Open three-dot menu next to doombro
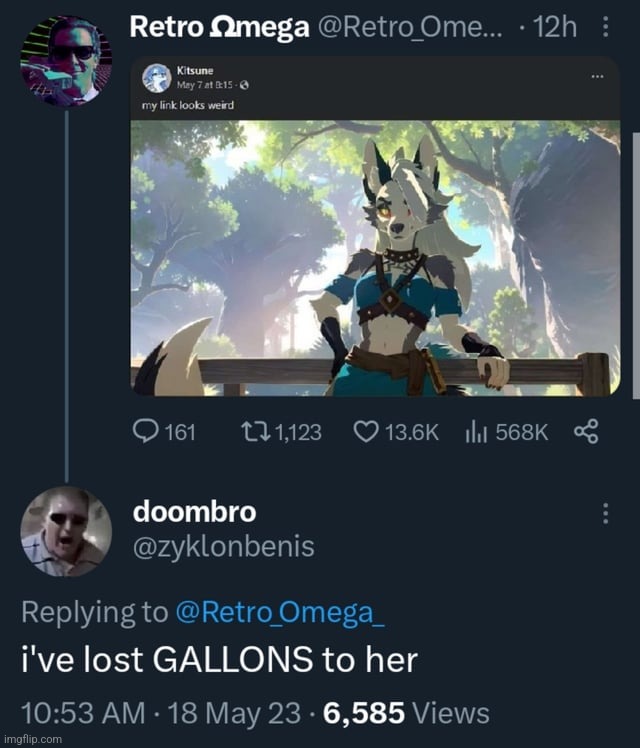The height and width of the screenshot is (748, 640). coord(605,513)
